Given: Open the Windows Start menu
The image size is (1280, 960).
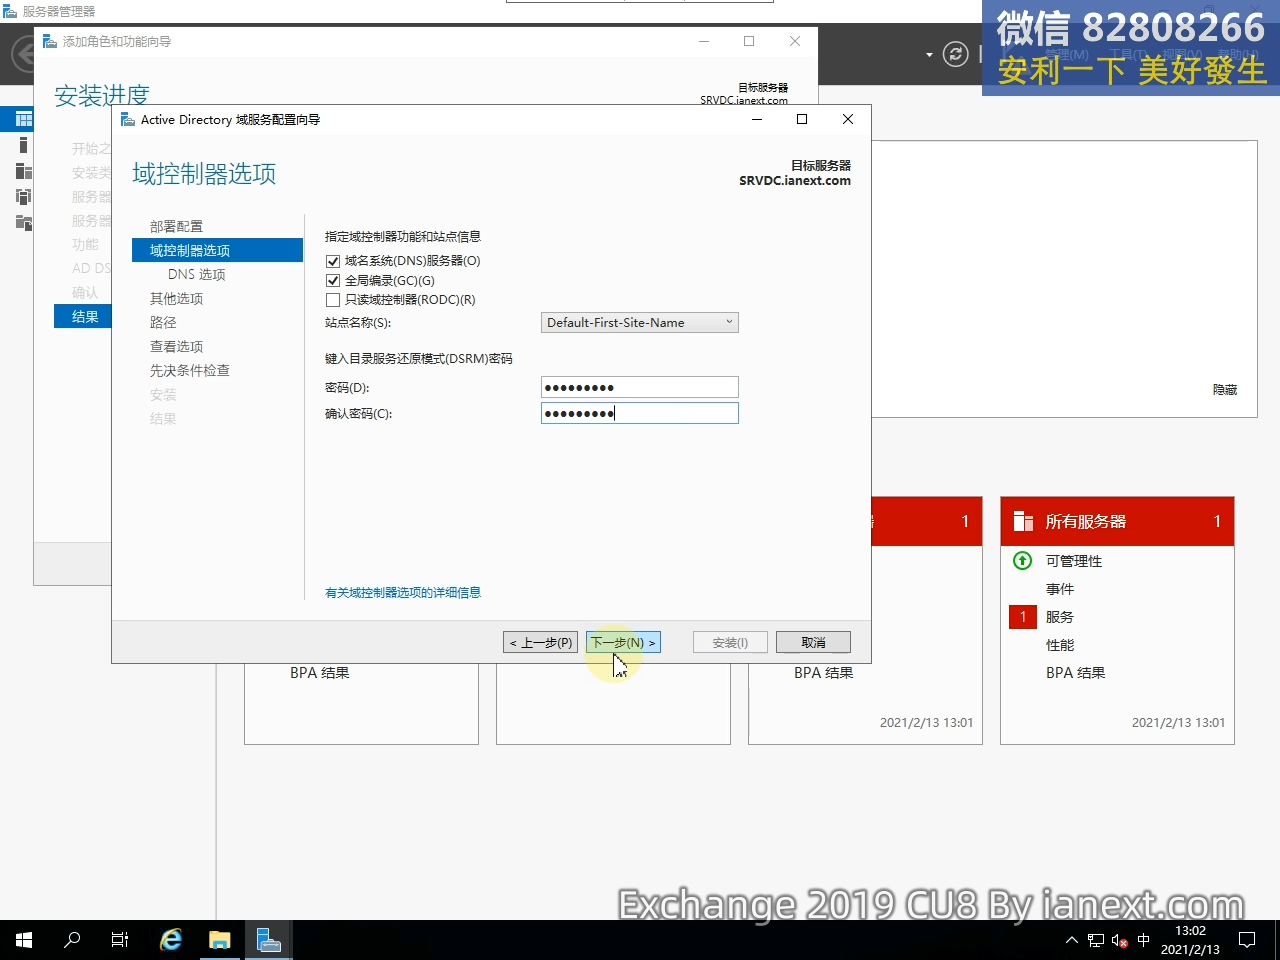Looking at the screenshot, I should point(24,940).
